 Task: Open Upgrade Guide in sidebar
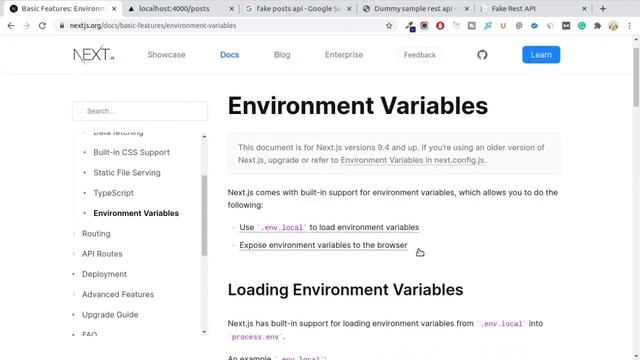tap(110, 315)
